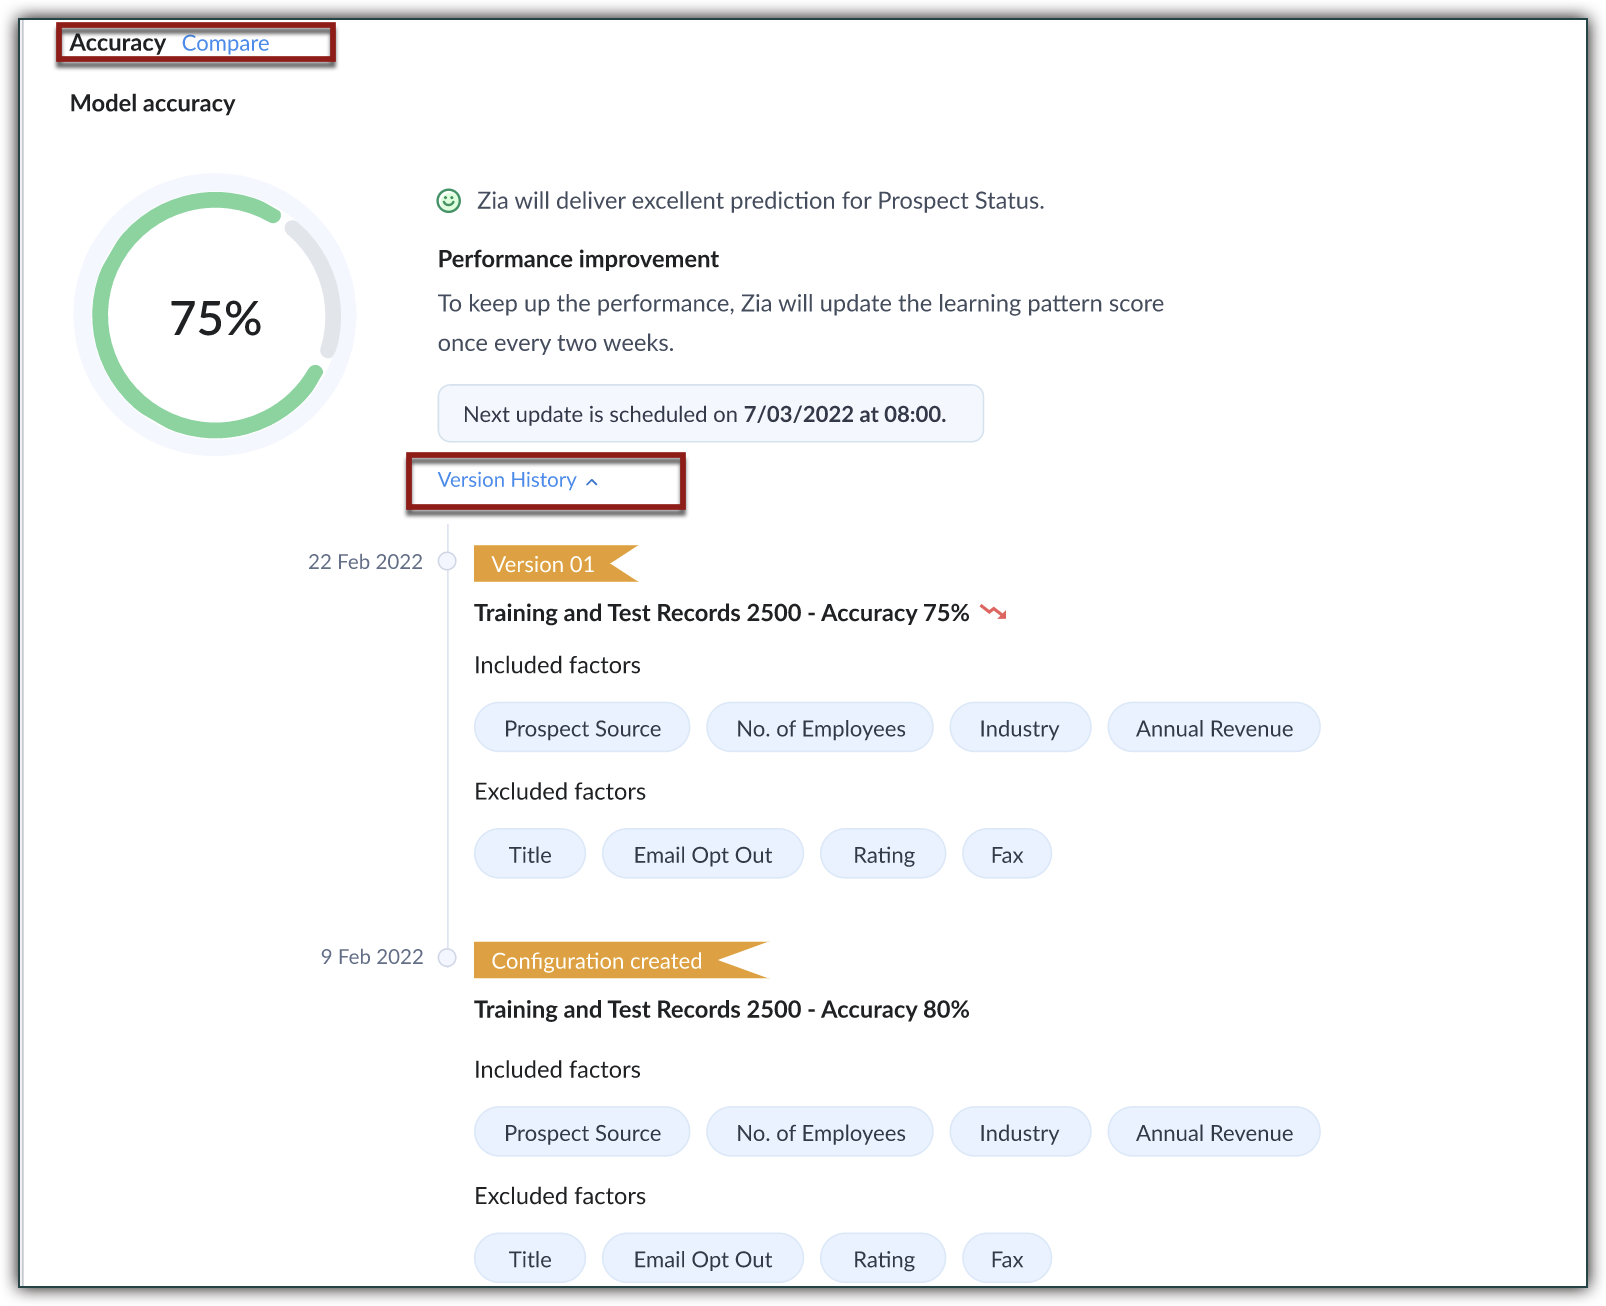Click the Configuration created ribbon label

click(597, 961)
